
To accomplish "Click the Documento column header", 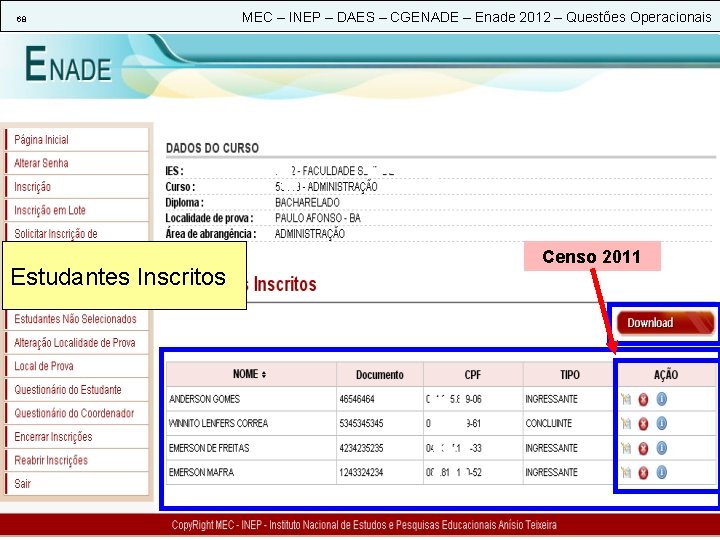I will click(380, 375).
